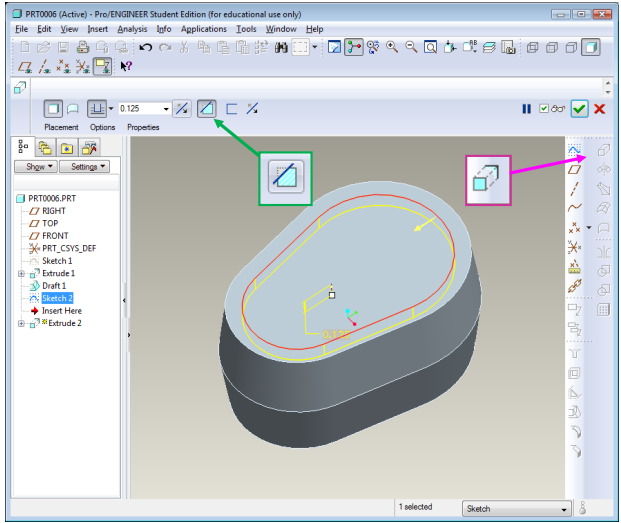Cancel the feature with the red X

pyautogui.click(x=600, y=109)
